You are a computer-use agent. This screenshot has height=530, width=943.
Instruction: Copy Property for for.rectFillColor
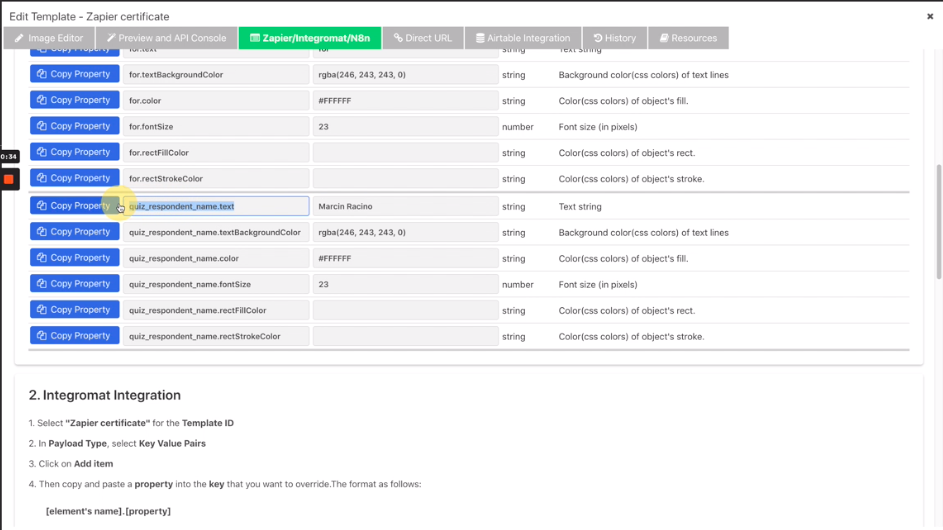75,152
